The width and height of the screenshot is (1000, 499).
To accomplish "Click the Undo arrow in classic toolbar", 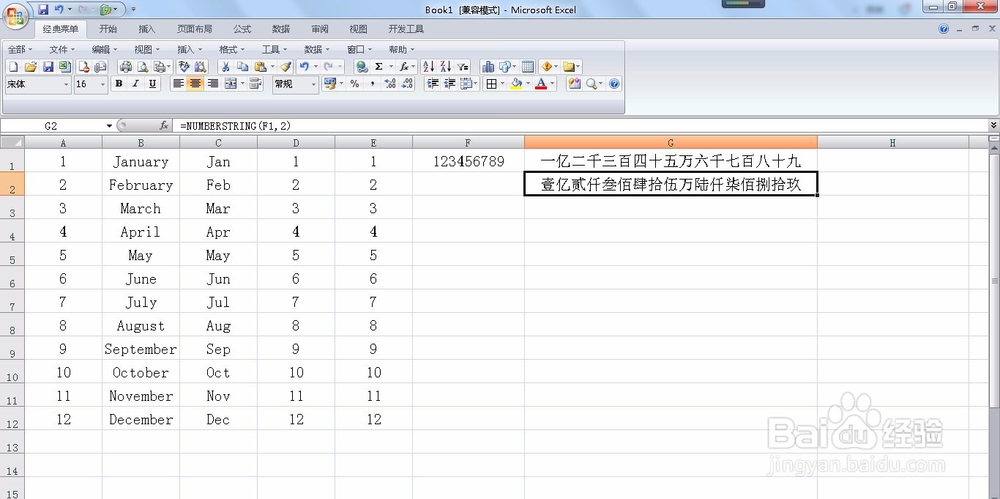I will tap(304, 66).
